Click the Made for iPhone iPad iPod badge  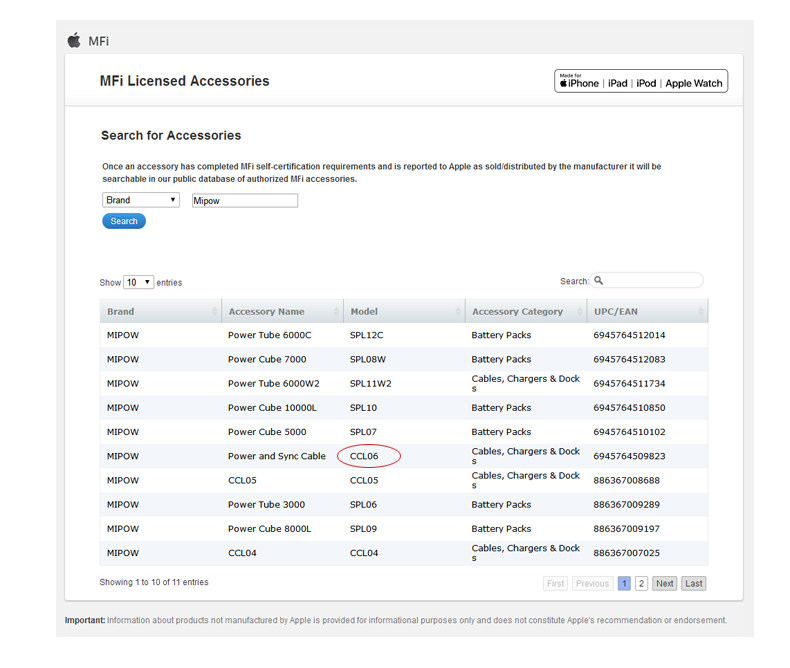(641, 81)
